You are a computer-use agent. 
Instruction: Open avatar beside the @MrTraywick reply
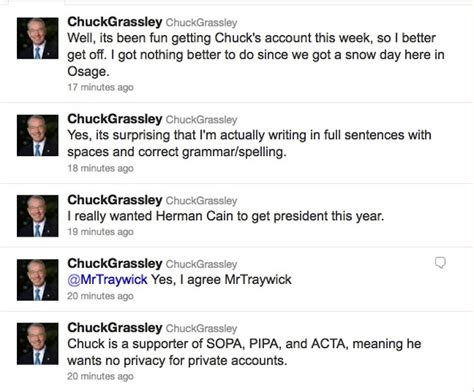point(38,280)
